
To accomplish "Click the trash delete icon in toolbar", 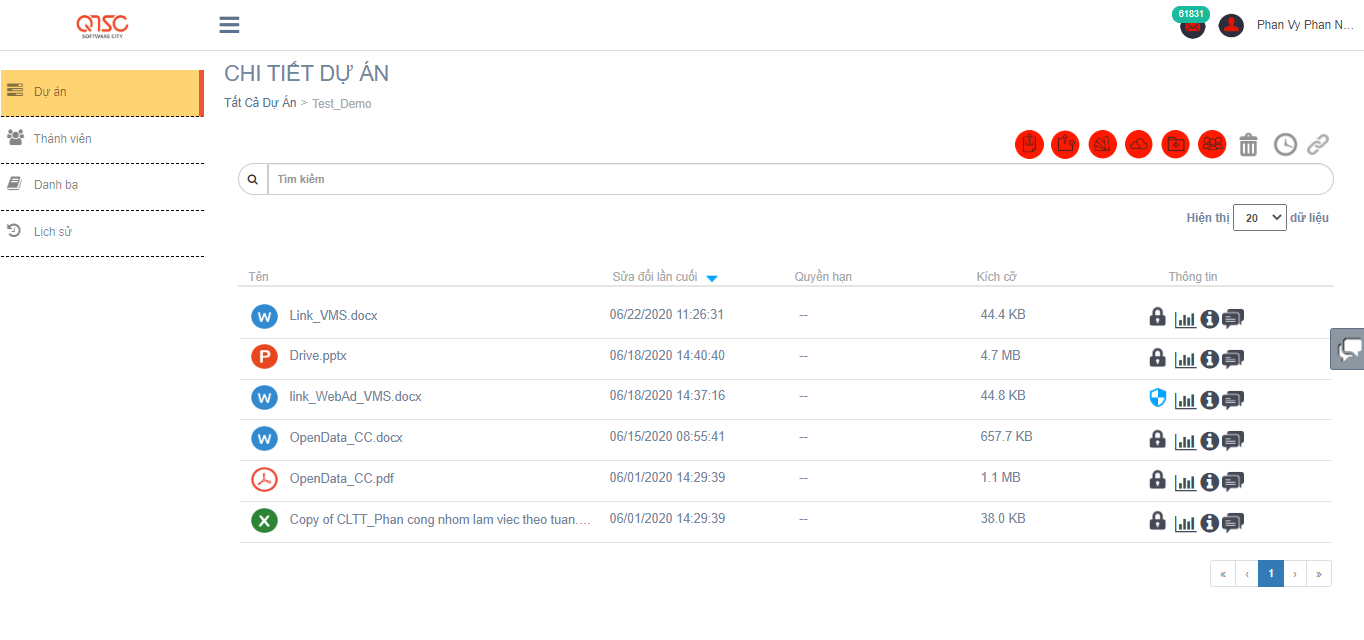I will (1248, 145).
